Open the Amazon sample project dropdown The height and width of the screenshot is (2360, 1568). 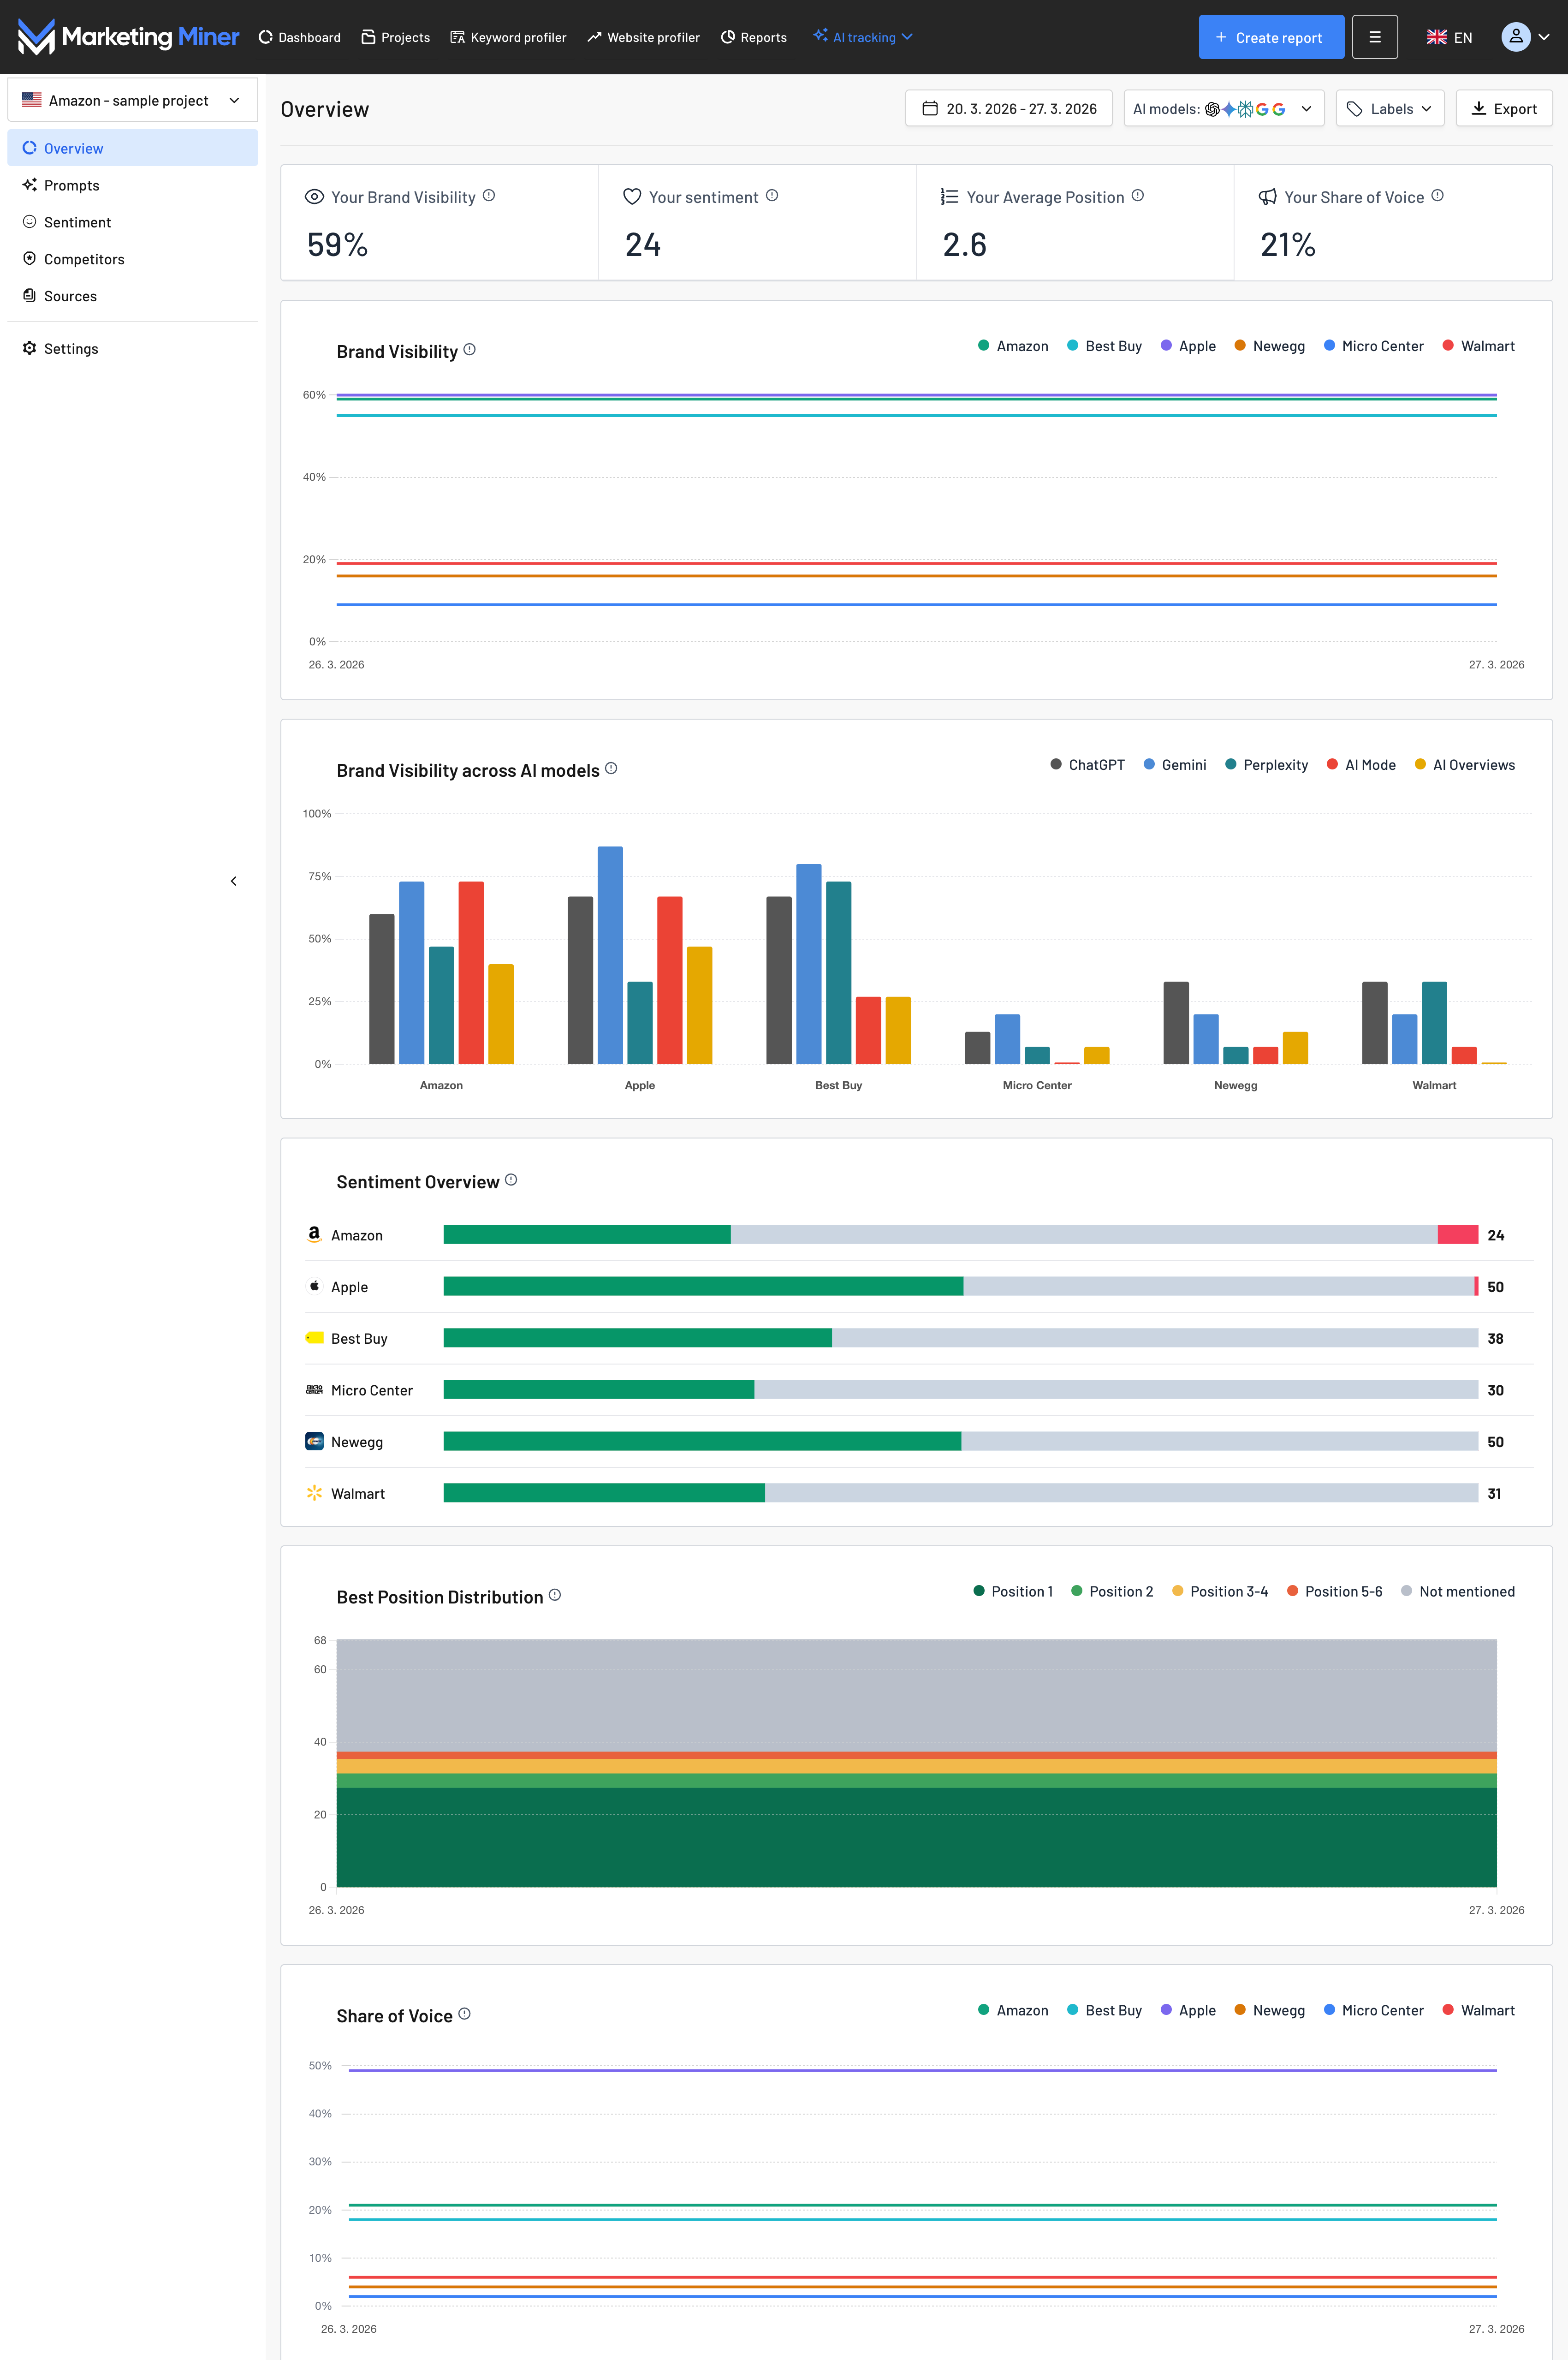coord(132,100)
